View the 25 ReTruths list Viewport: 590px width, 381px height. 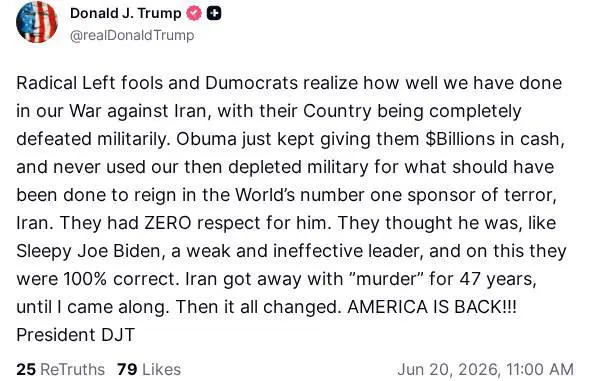tap(61, 369)
